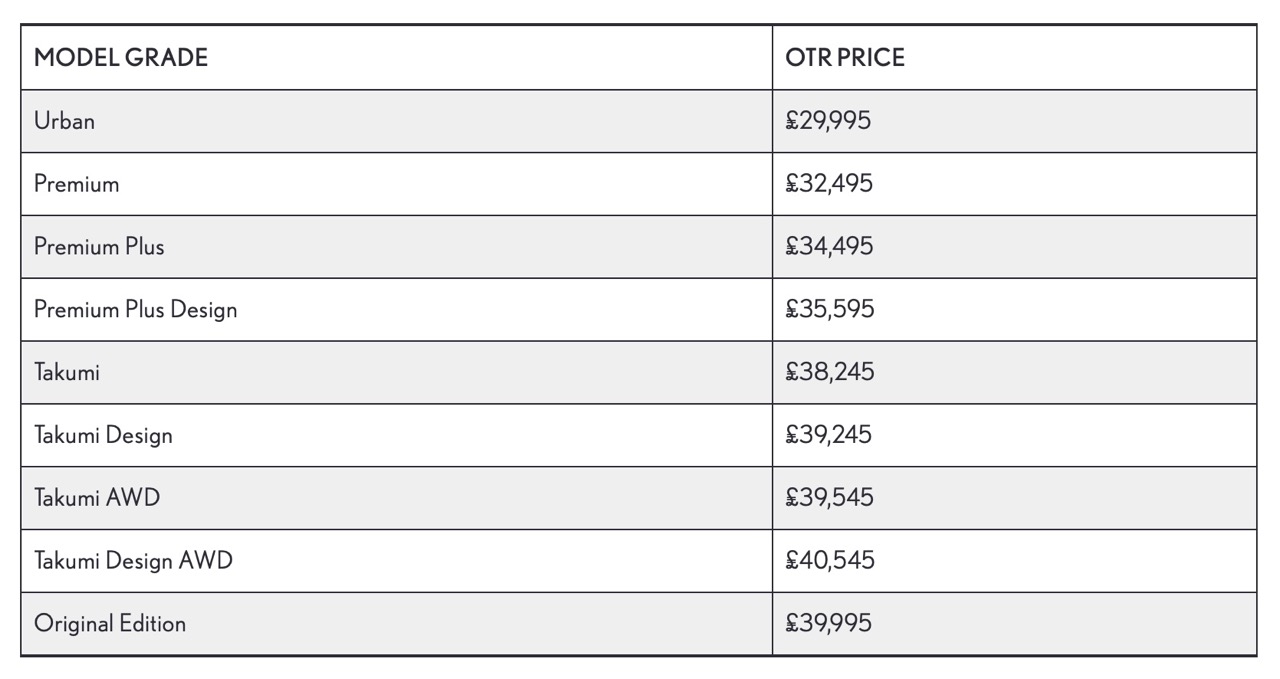Viewport: 1280px width, 679px height.
Task: Select the Takumi AWD label
Action: (97, 497)
